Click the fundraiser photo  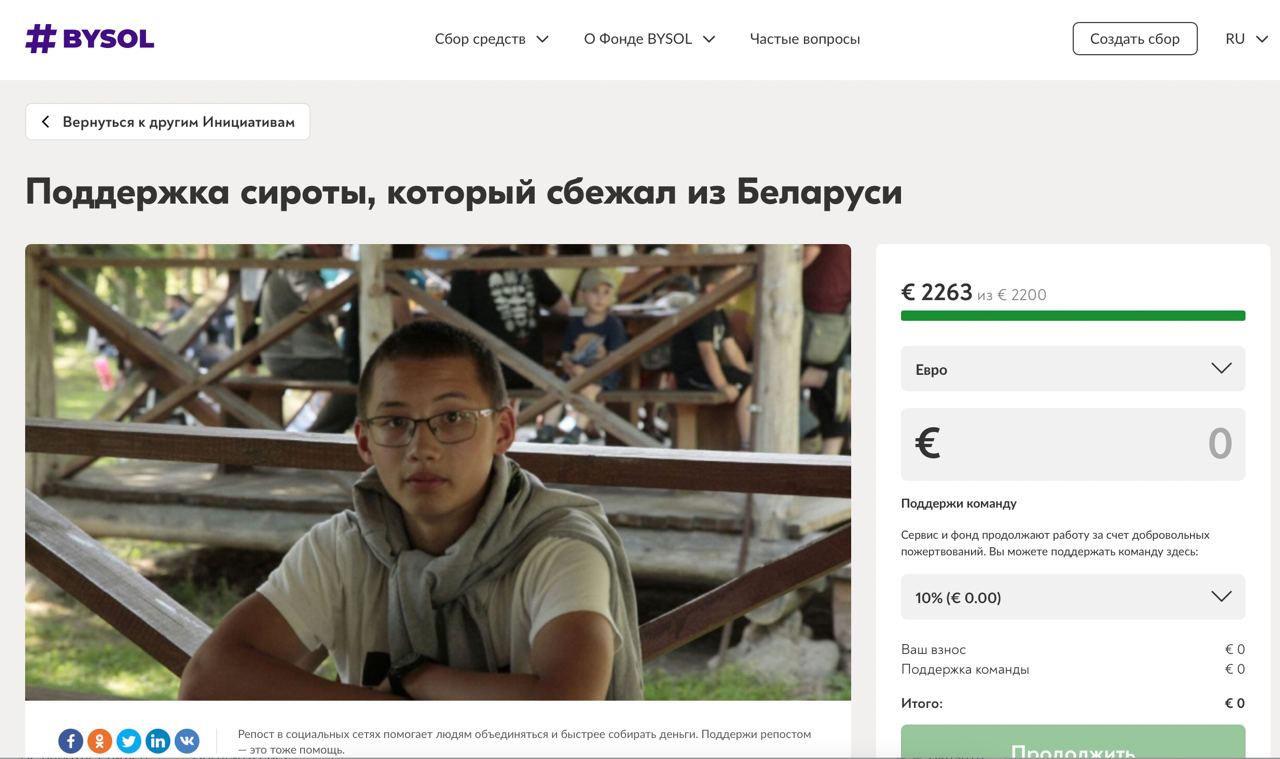pyautogui.click(x=438, y=472)
